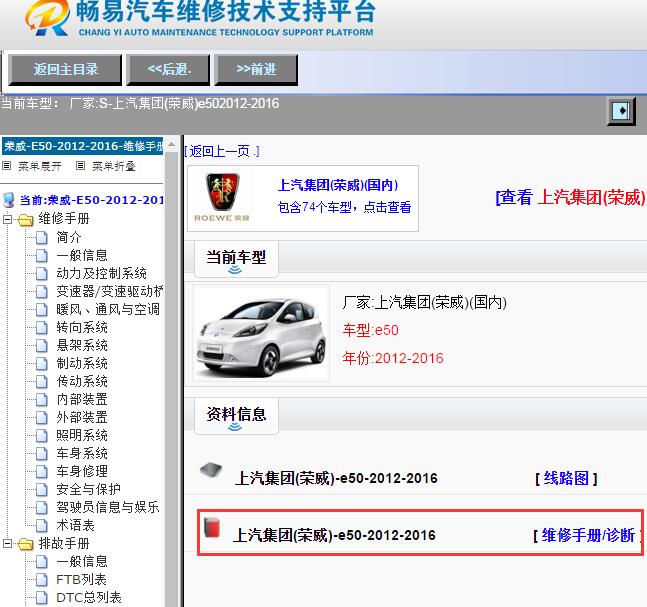Image resolution: width=647 pixels, height=607 pixels.
Task: Open the 线路图 link
Action: 566,479
